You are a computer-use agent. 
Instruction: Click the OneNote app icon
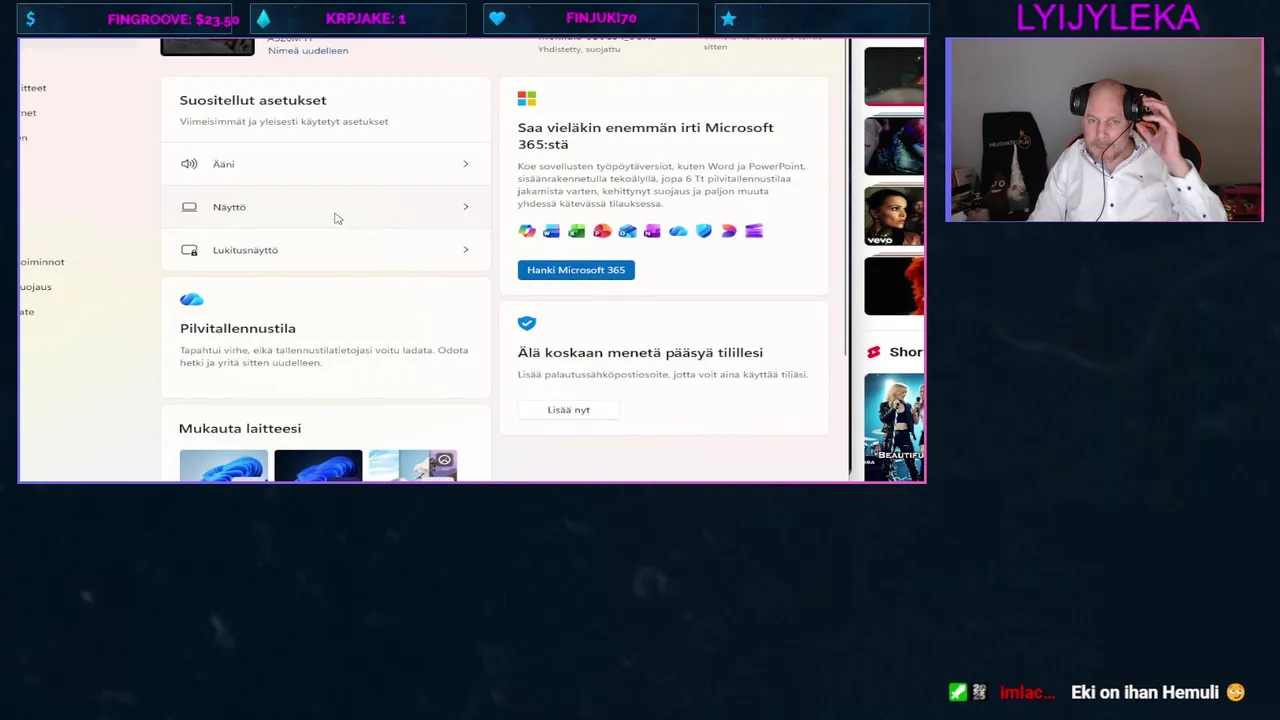point(652,231)
